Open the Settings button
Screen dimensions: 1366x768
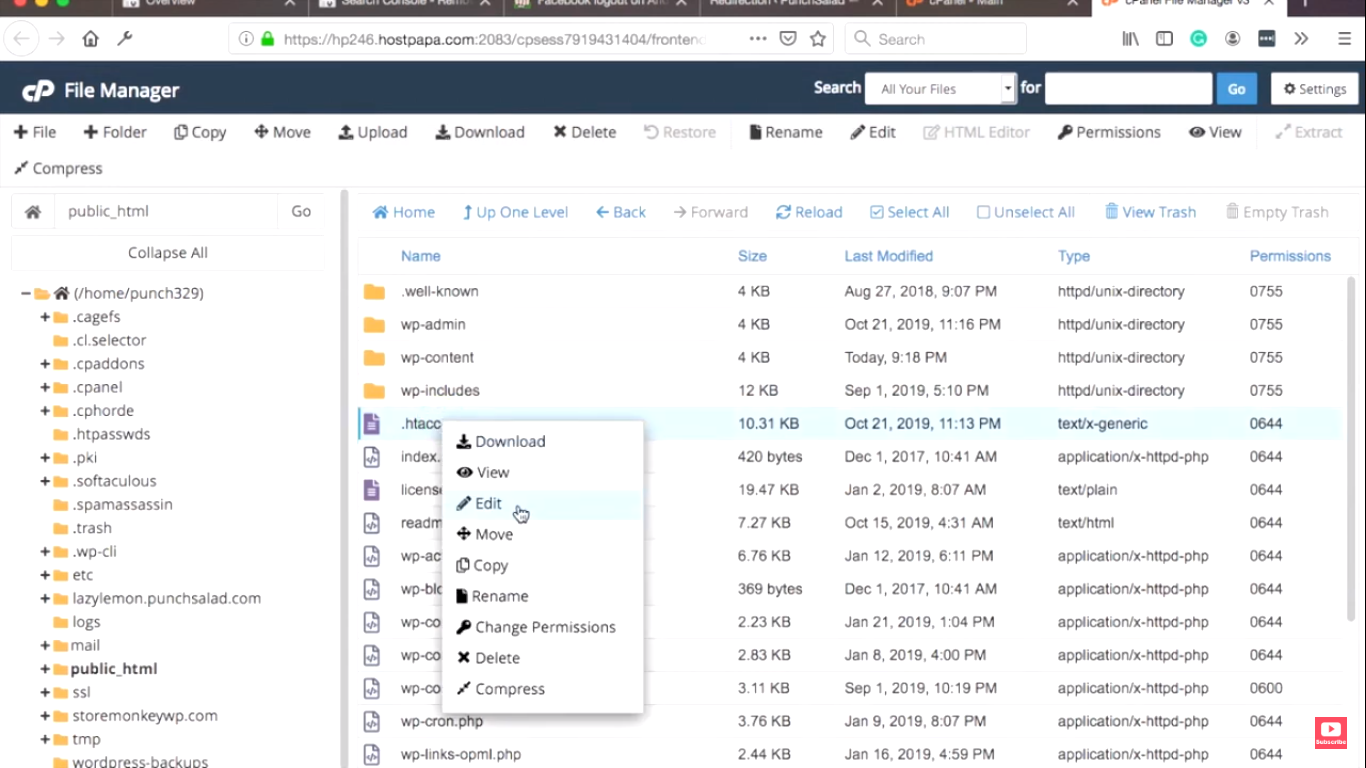1315,89
